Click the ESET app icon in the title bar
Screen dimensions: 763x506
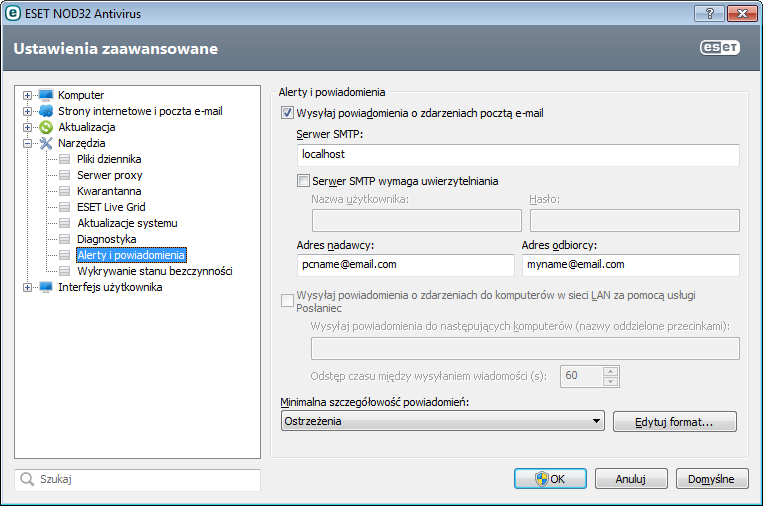13,13
